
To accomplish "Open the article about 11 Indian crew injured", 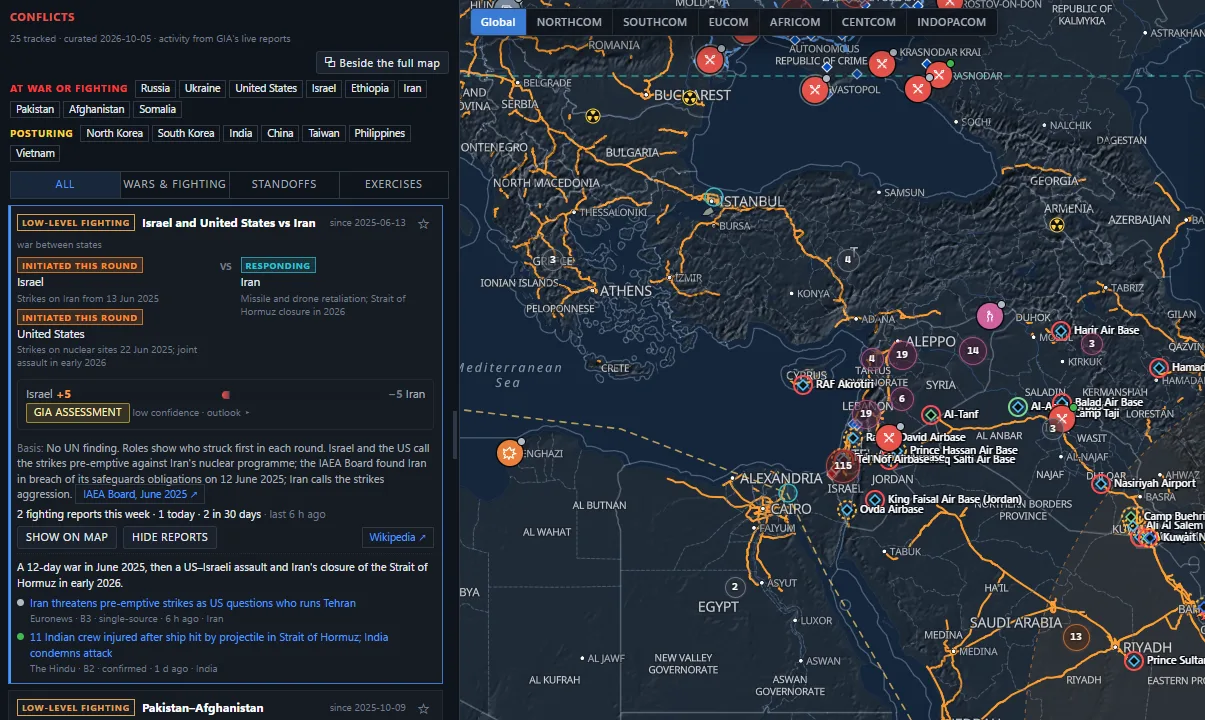I will [x=209, y=644].
